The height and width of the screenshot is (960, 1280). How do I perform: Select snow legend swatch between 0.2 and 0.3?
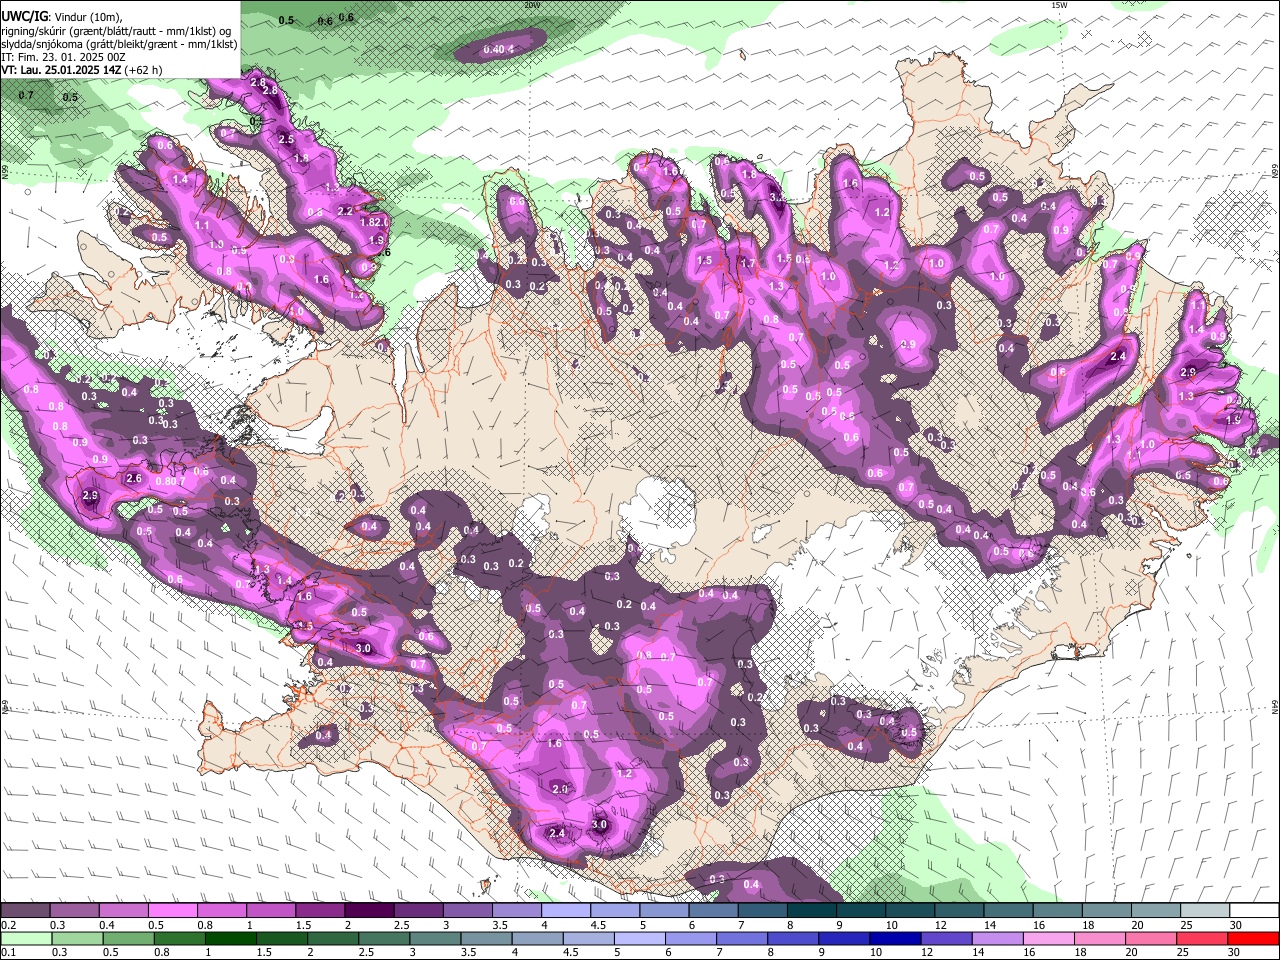point(25,911)
